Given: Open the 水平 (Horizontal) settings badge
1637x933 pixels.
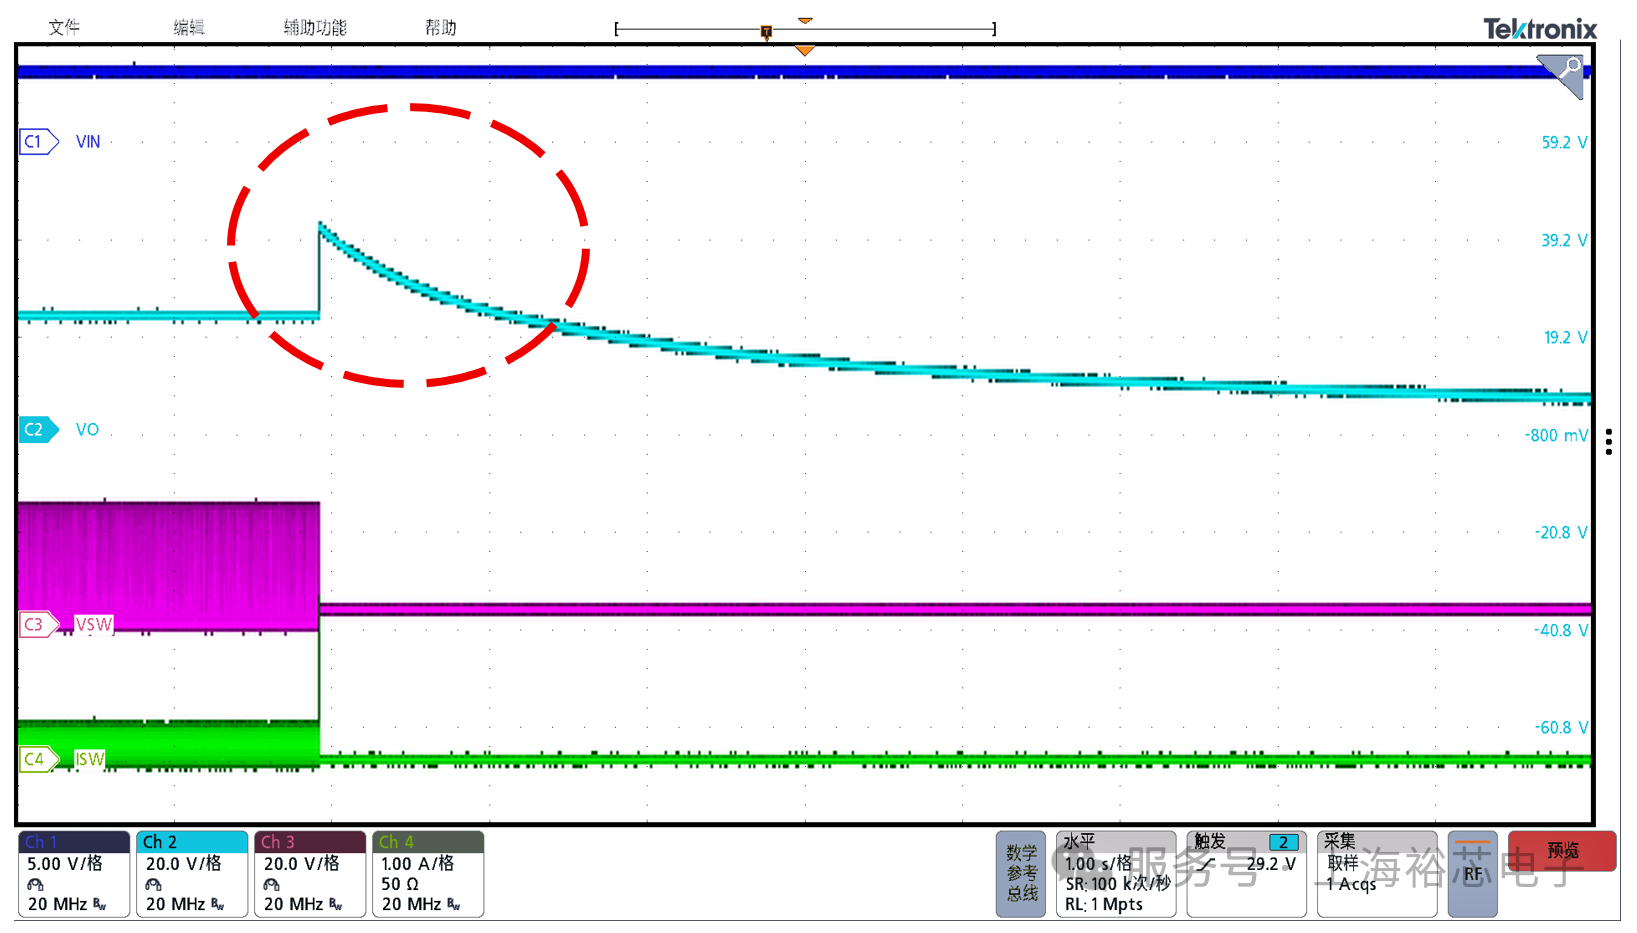Looking at the screenshot, I should 1116,874.
